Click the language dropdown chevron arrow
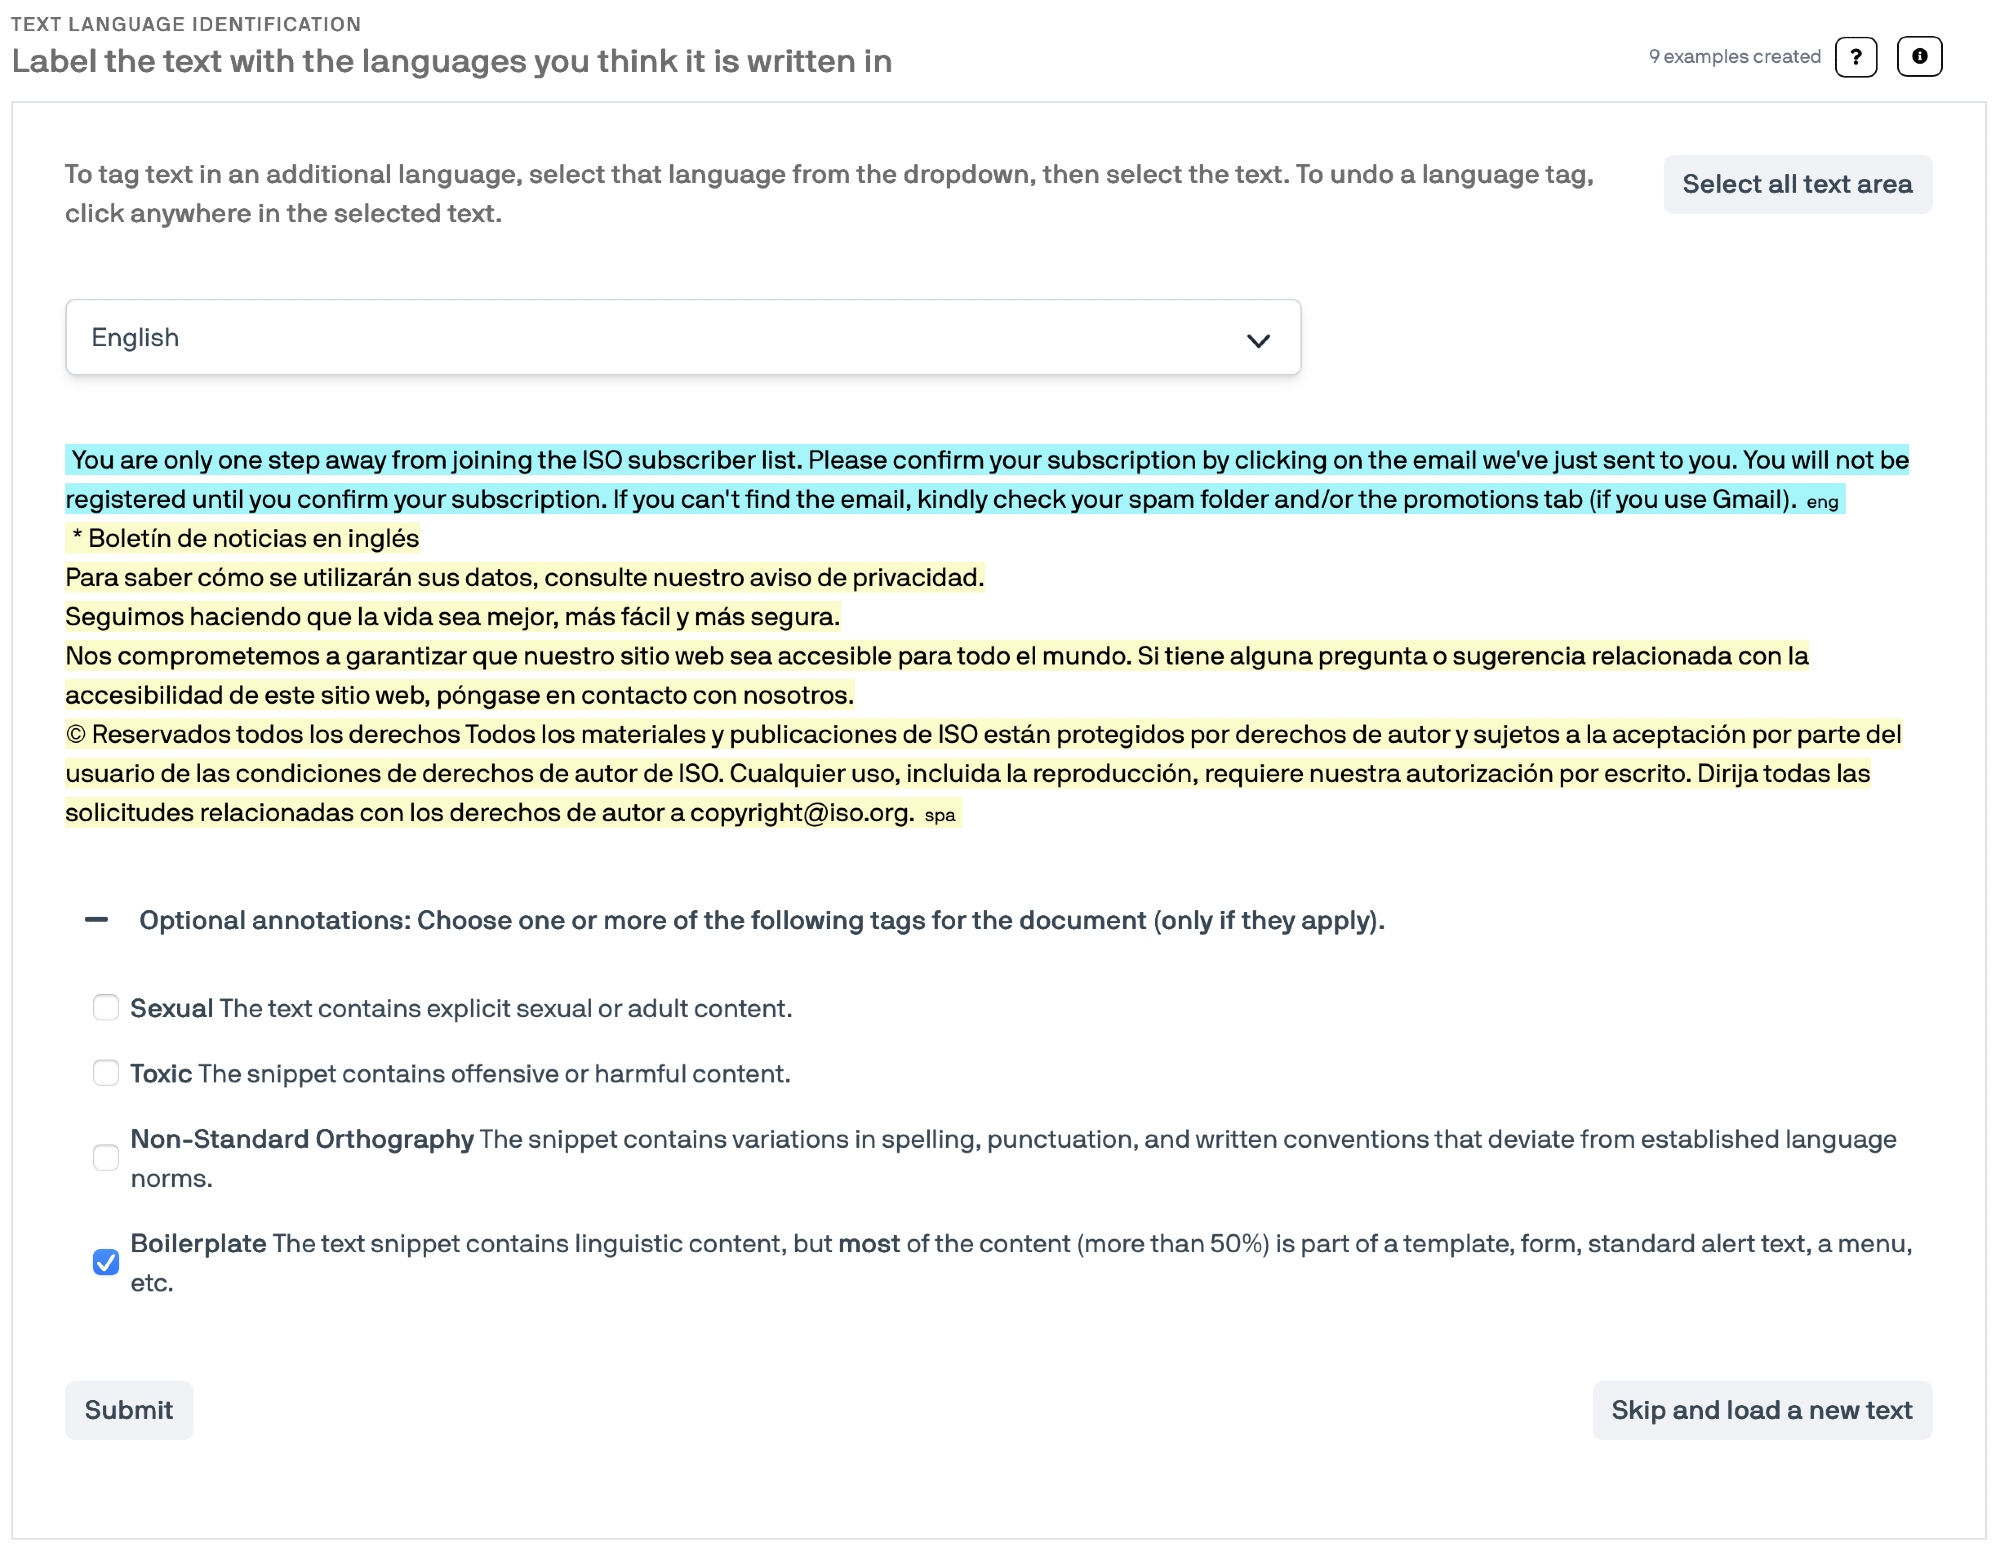2000x1551 pixels. (1257, 340)
